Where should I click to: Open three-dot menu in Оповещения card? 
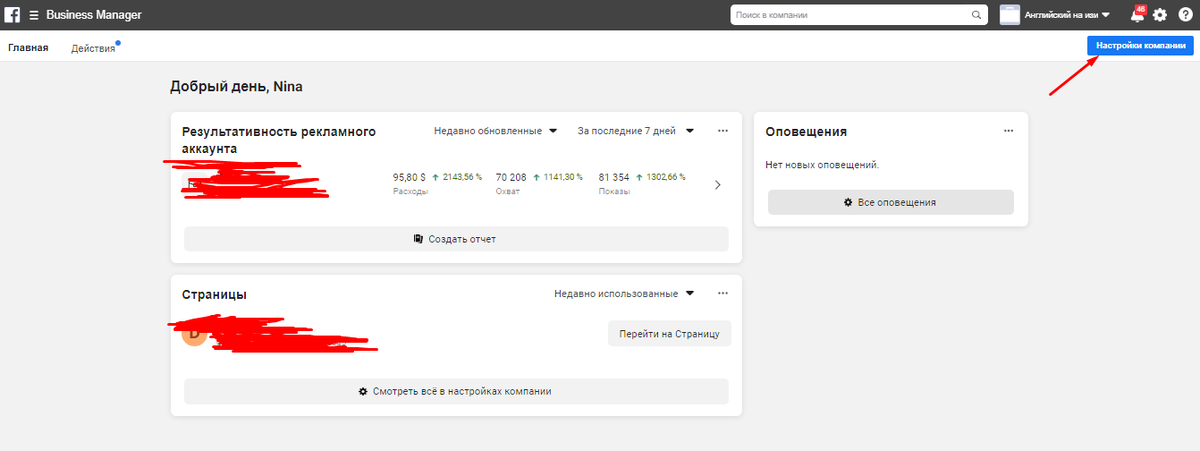pyautogui.click(x=1009, y=131)
